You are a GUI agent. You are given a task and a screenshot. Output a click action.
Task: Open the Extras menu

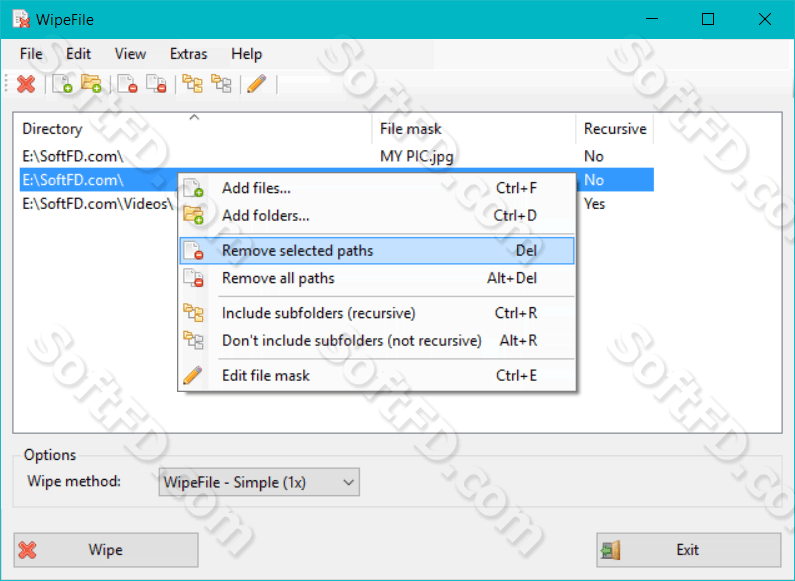(x=189, y=54)
